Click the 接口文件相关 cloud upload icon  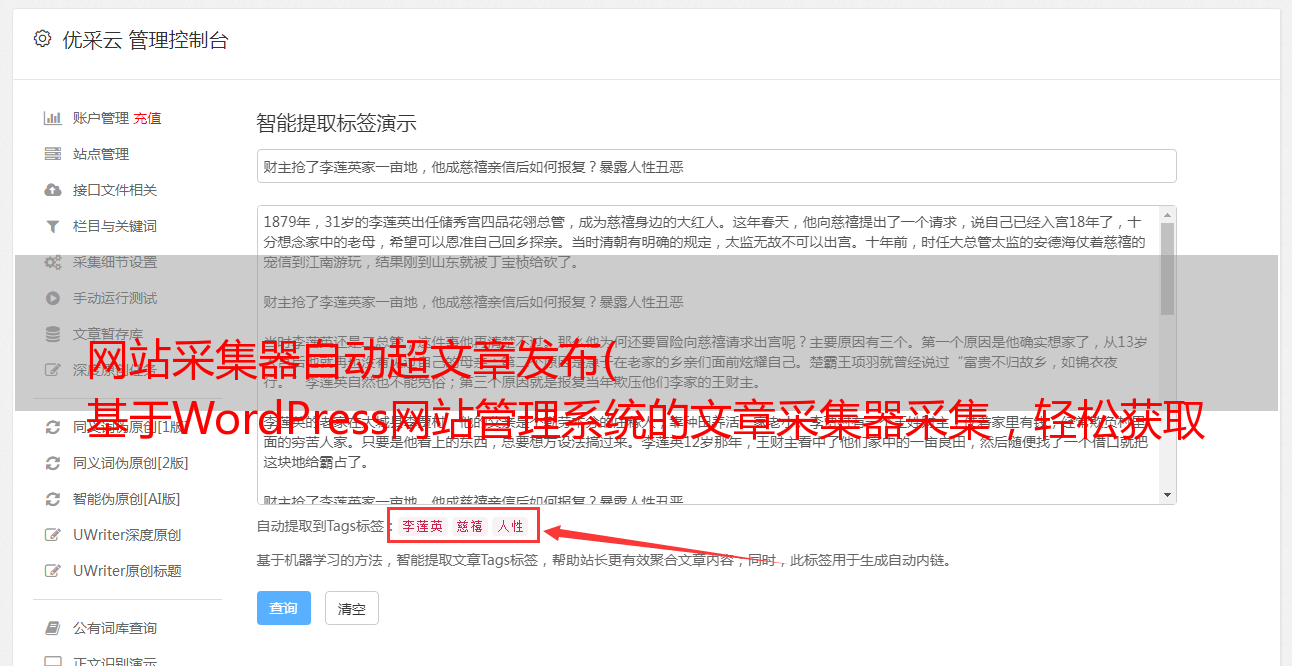pos(53,190)
